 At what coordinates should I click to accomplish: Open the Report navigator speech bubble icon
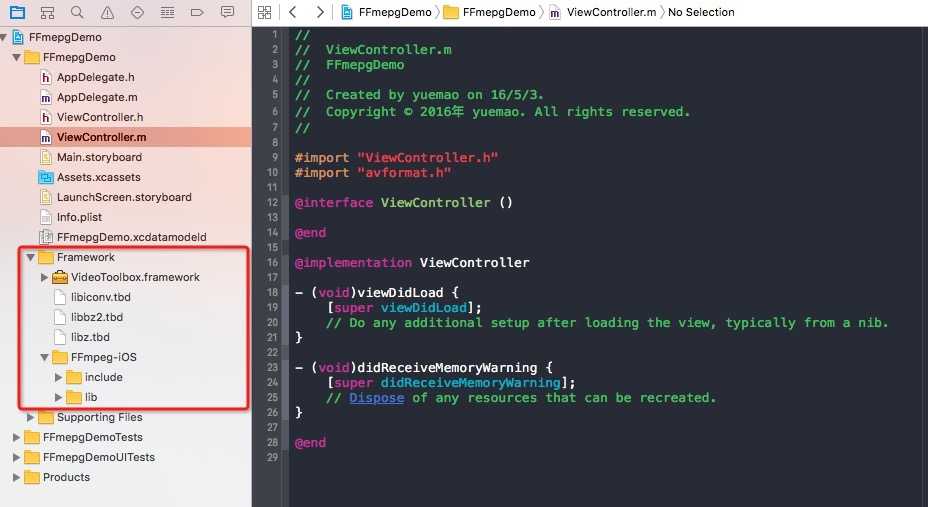(x=227, y=12)
